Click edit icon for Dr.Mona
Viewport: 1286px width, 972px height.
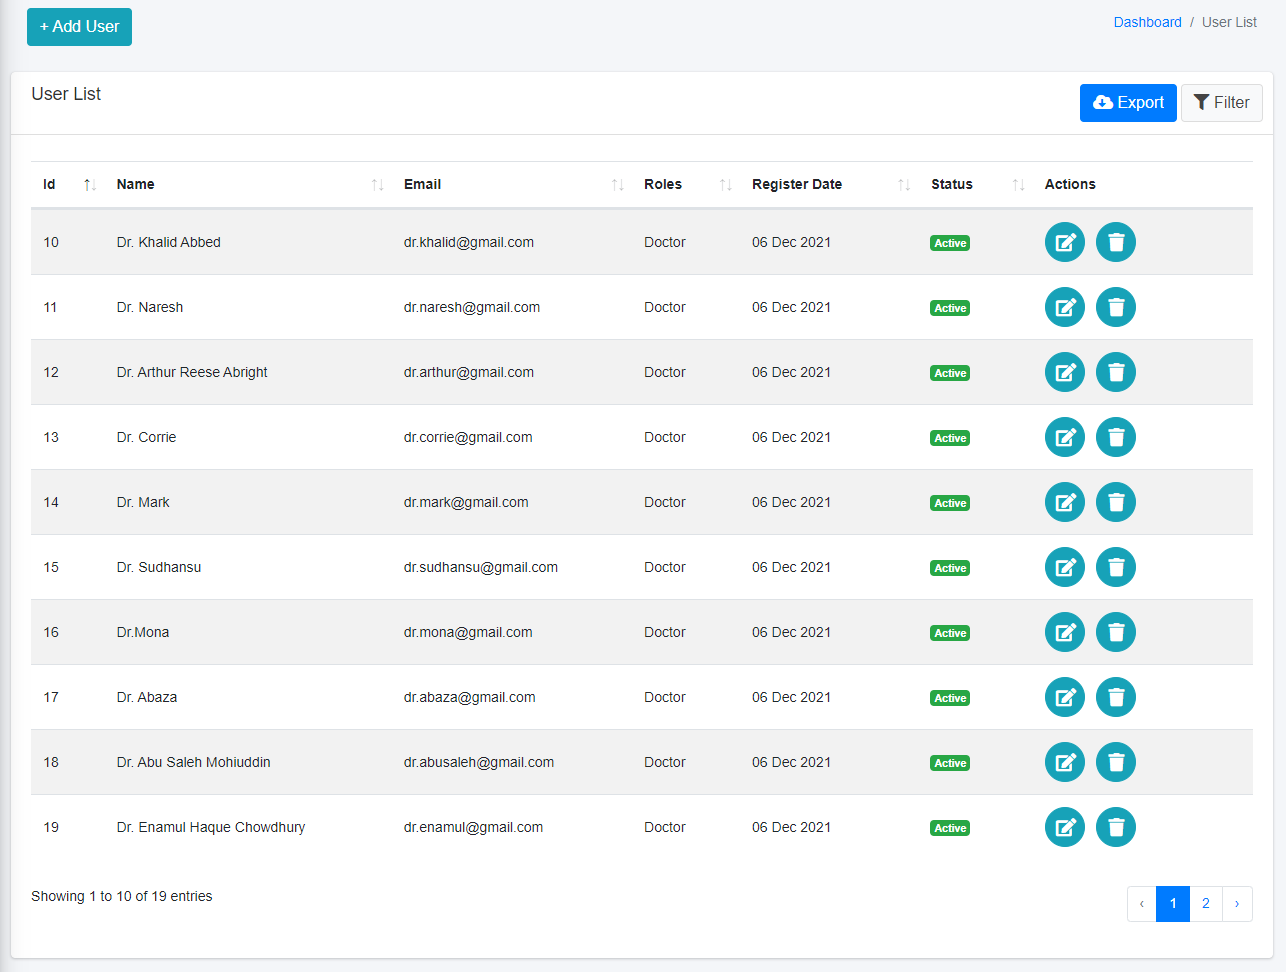pos(1064,632)
